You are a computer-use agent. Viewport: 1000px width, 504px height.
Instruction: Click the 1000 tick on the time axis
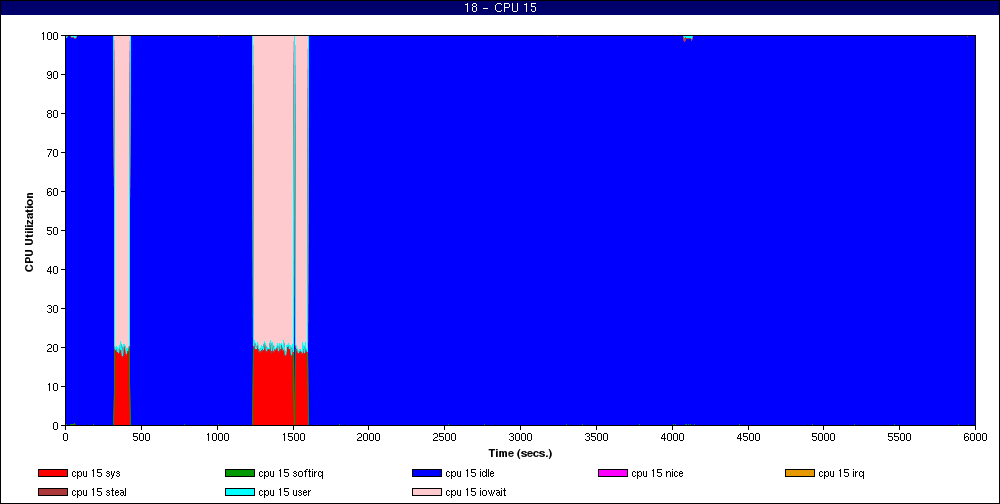click(x=217, y=438)
